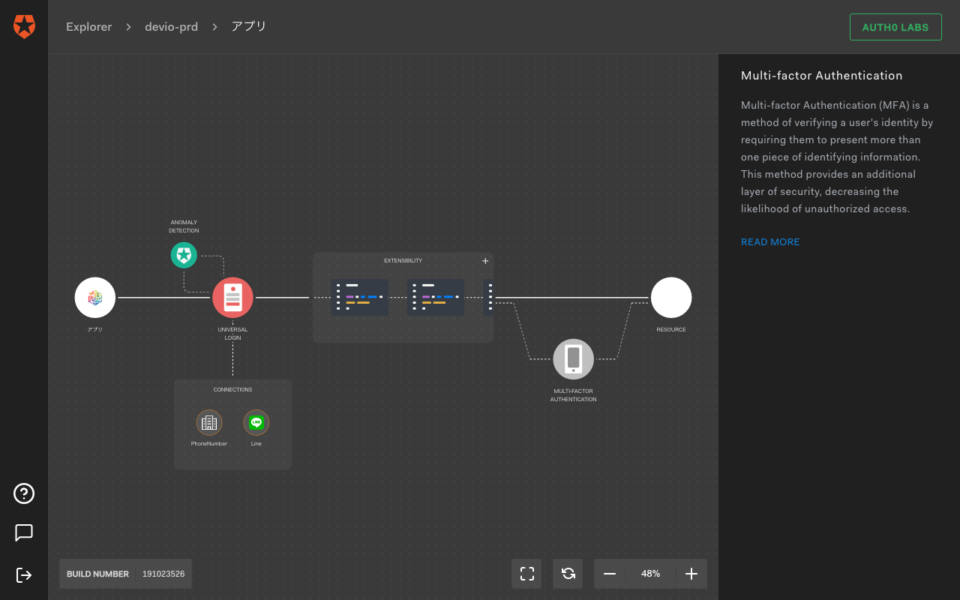Open the first rule card in Extensibility
This screenshot has height=600, width=960.
point(359,298)
